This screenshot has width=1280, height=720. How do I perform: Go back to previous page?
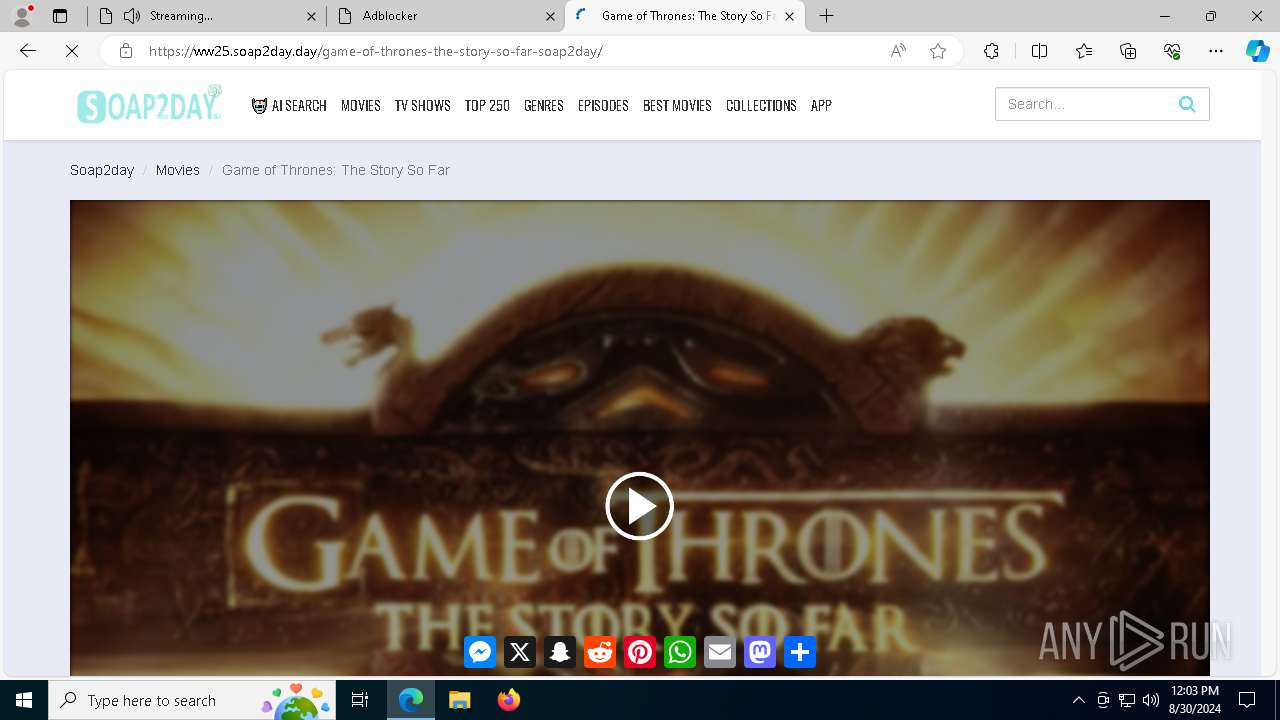pyautogui.click(x=28, y=51)
